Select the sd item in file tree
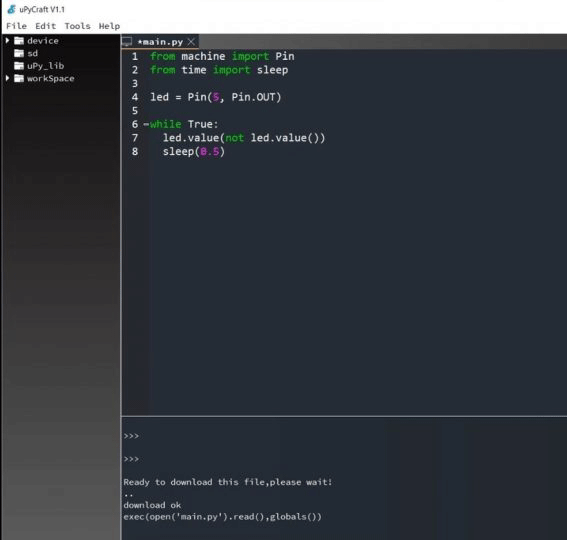Image resolution: width=567 pixels, height=540 pixels. [33, 53]
